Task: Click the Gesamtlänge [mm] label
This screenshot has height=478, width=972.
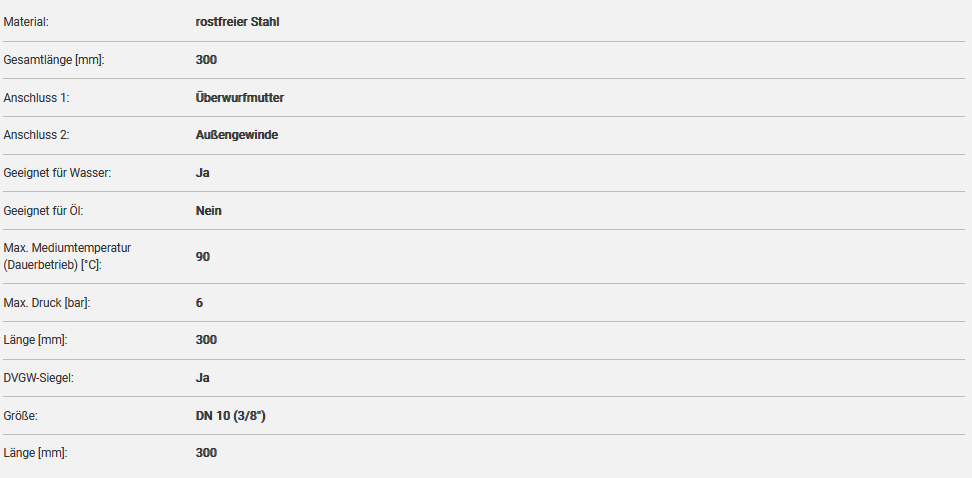Action: 54,60
